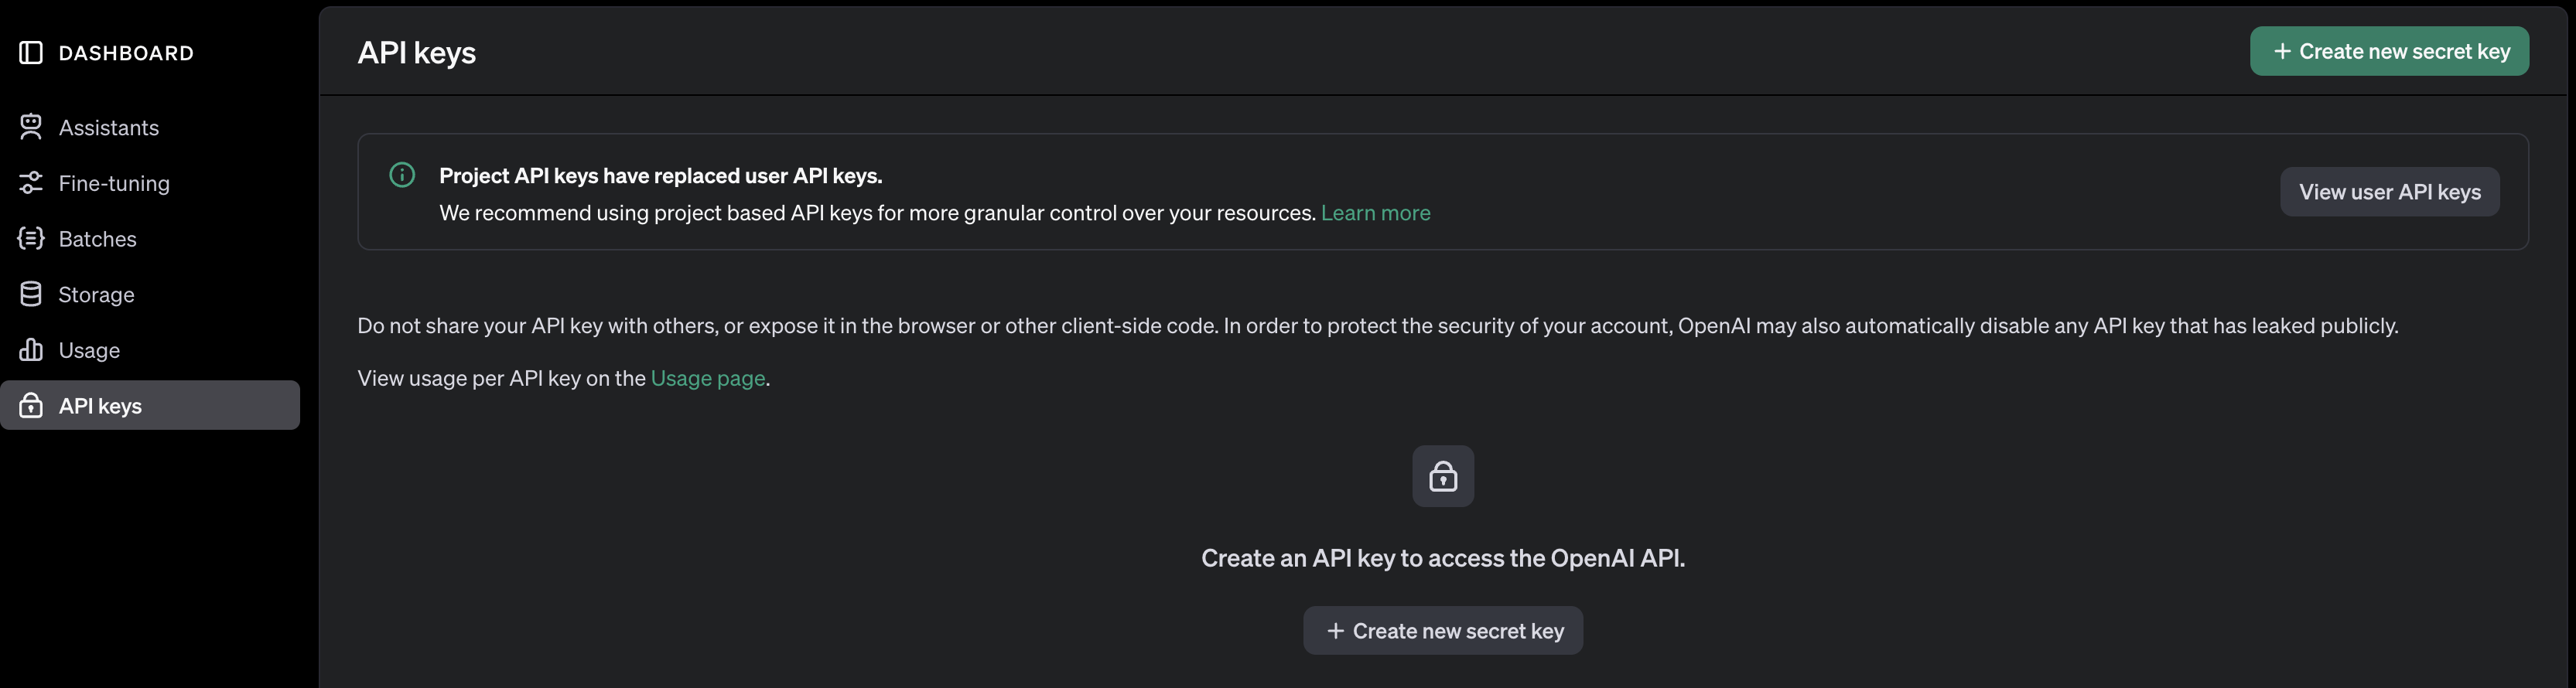The width and height of the screenshot is (2576, 688).
Task: Click the green Create new secret key button
Action: pos(2389,51)
